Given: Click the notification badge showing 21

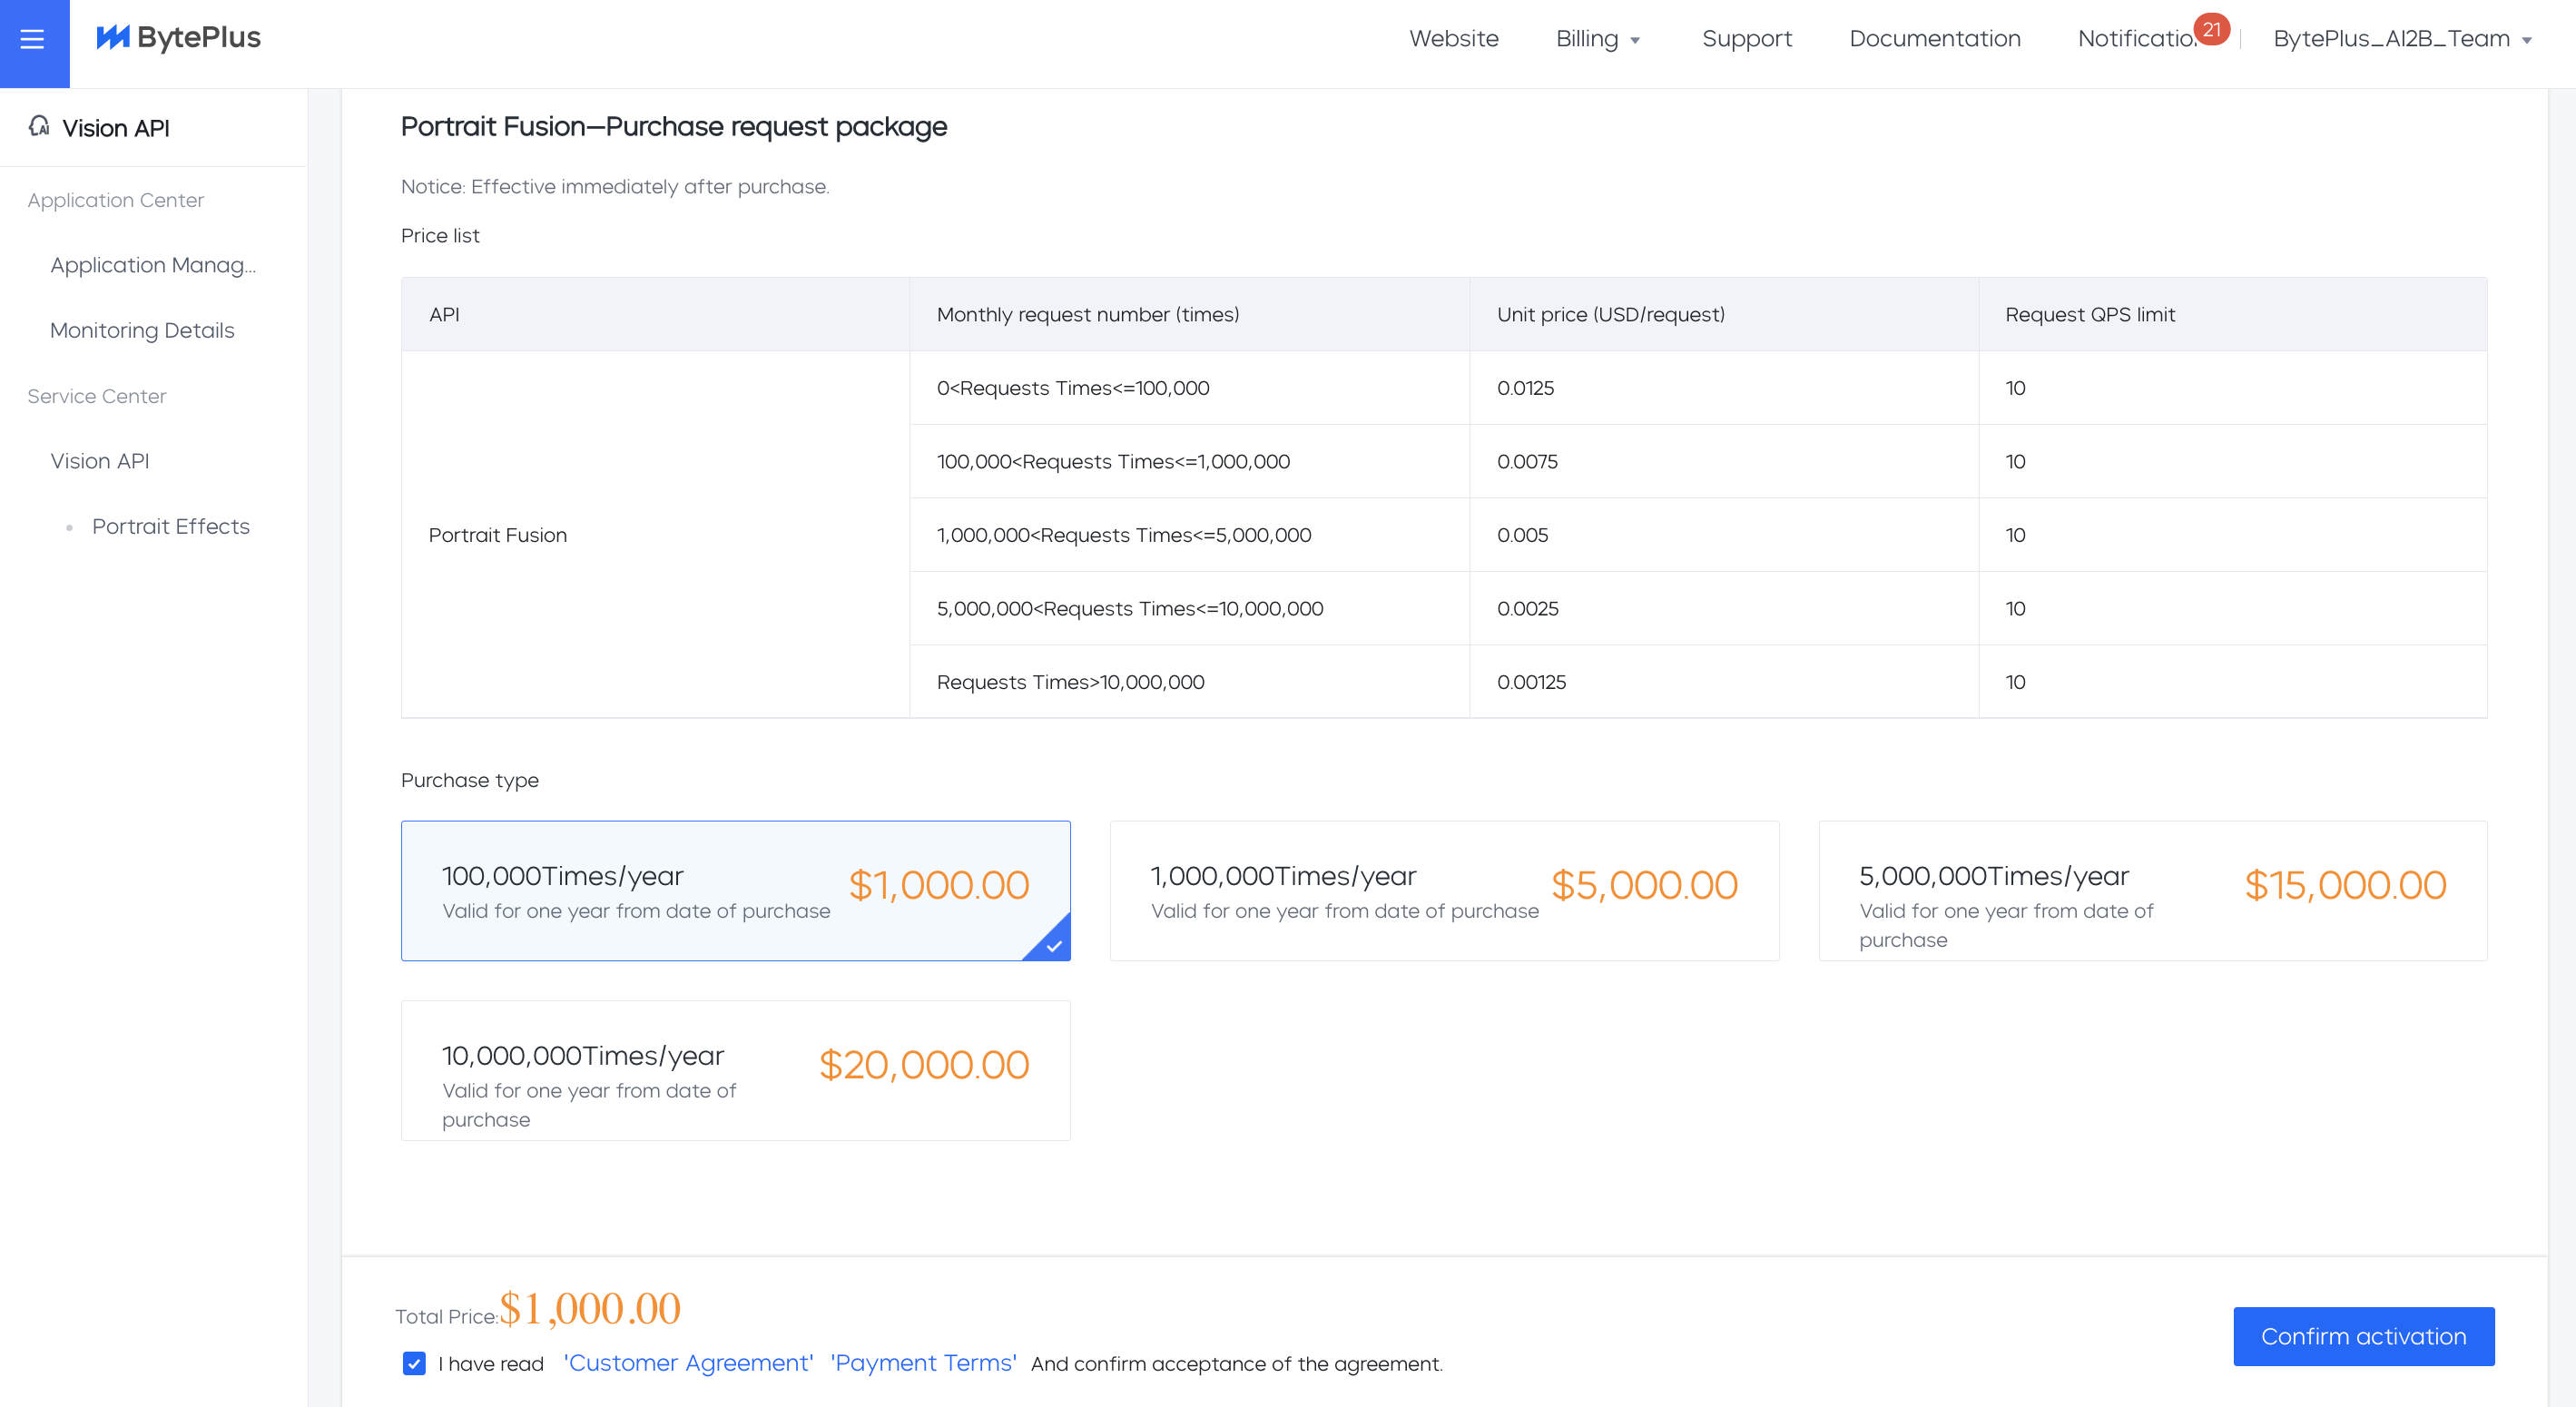Looking at the screenshot, I should tap(2211, 29).
